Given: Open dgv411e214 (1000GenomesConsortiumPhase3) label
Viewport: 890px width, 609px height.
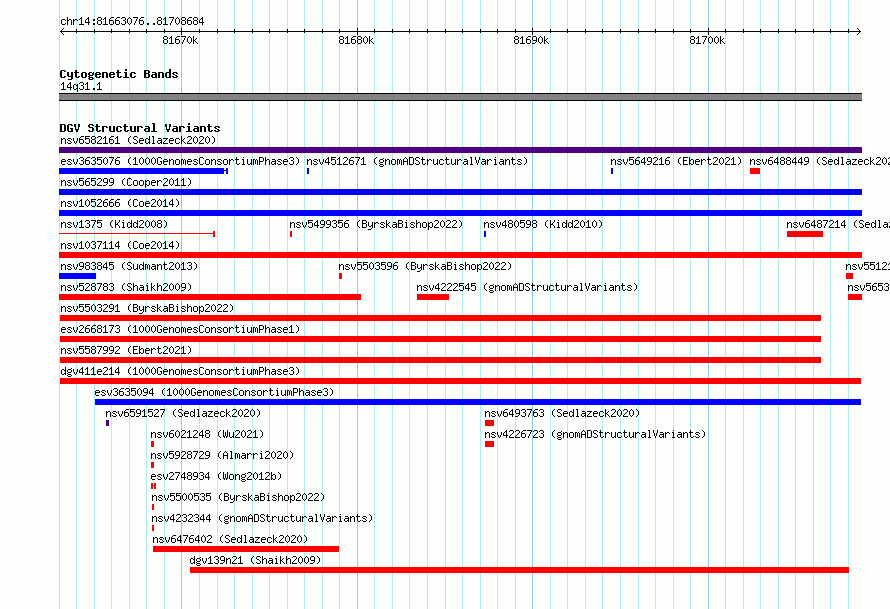Looking at the screenshot, I should tap(180, 371).
